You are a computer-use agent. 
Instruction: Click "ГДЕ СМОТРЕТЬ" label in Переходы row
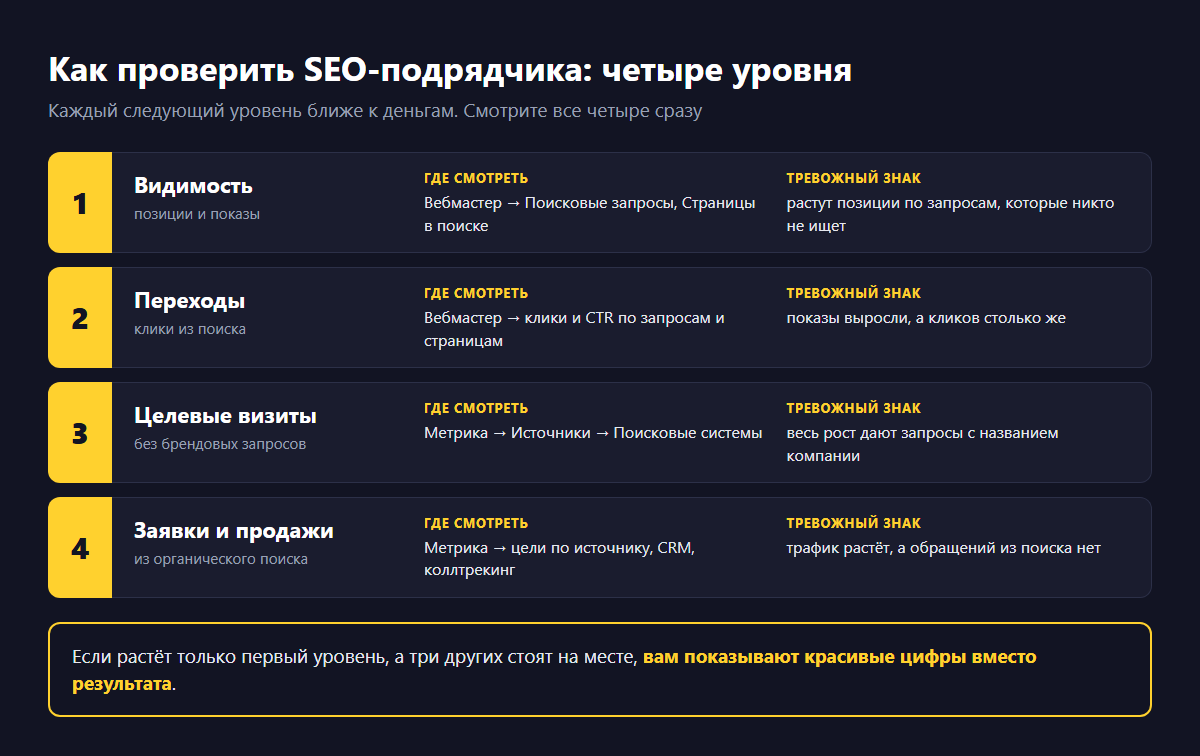coord(476,293)
